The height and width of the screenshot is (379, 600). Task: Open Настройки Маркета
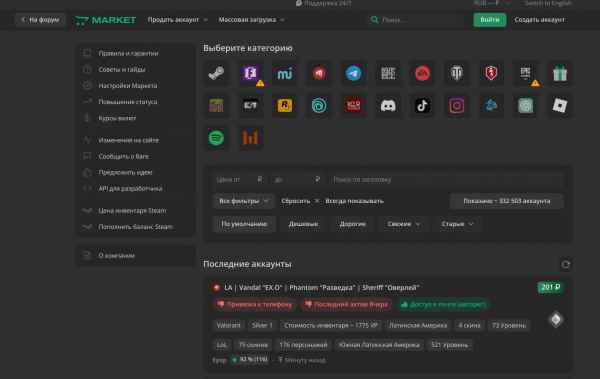click(x=135, y=86)
